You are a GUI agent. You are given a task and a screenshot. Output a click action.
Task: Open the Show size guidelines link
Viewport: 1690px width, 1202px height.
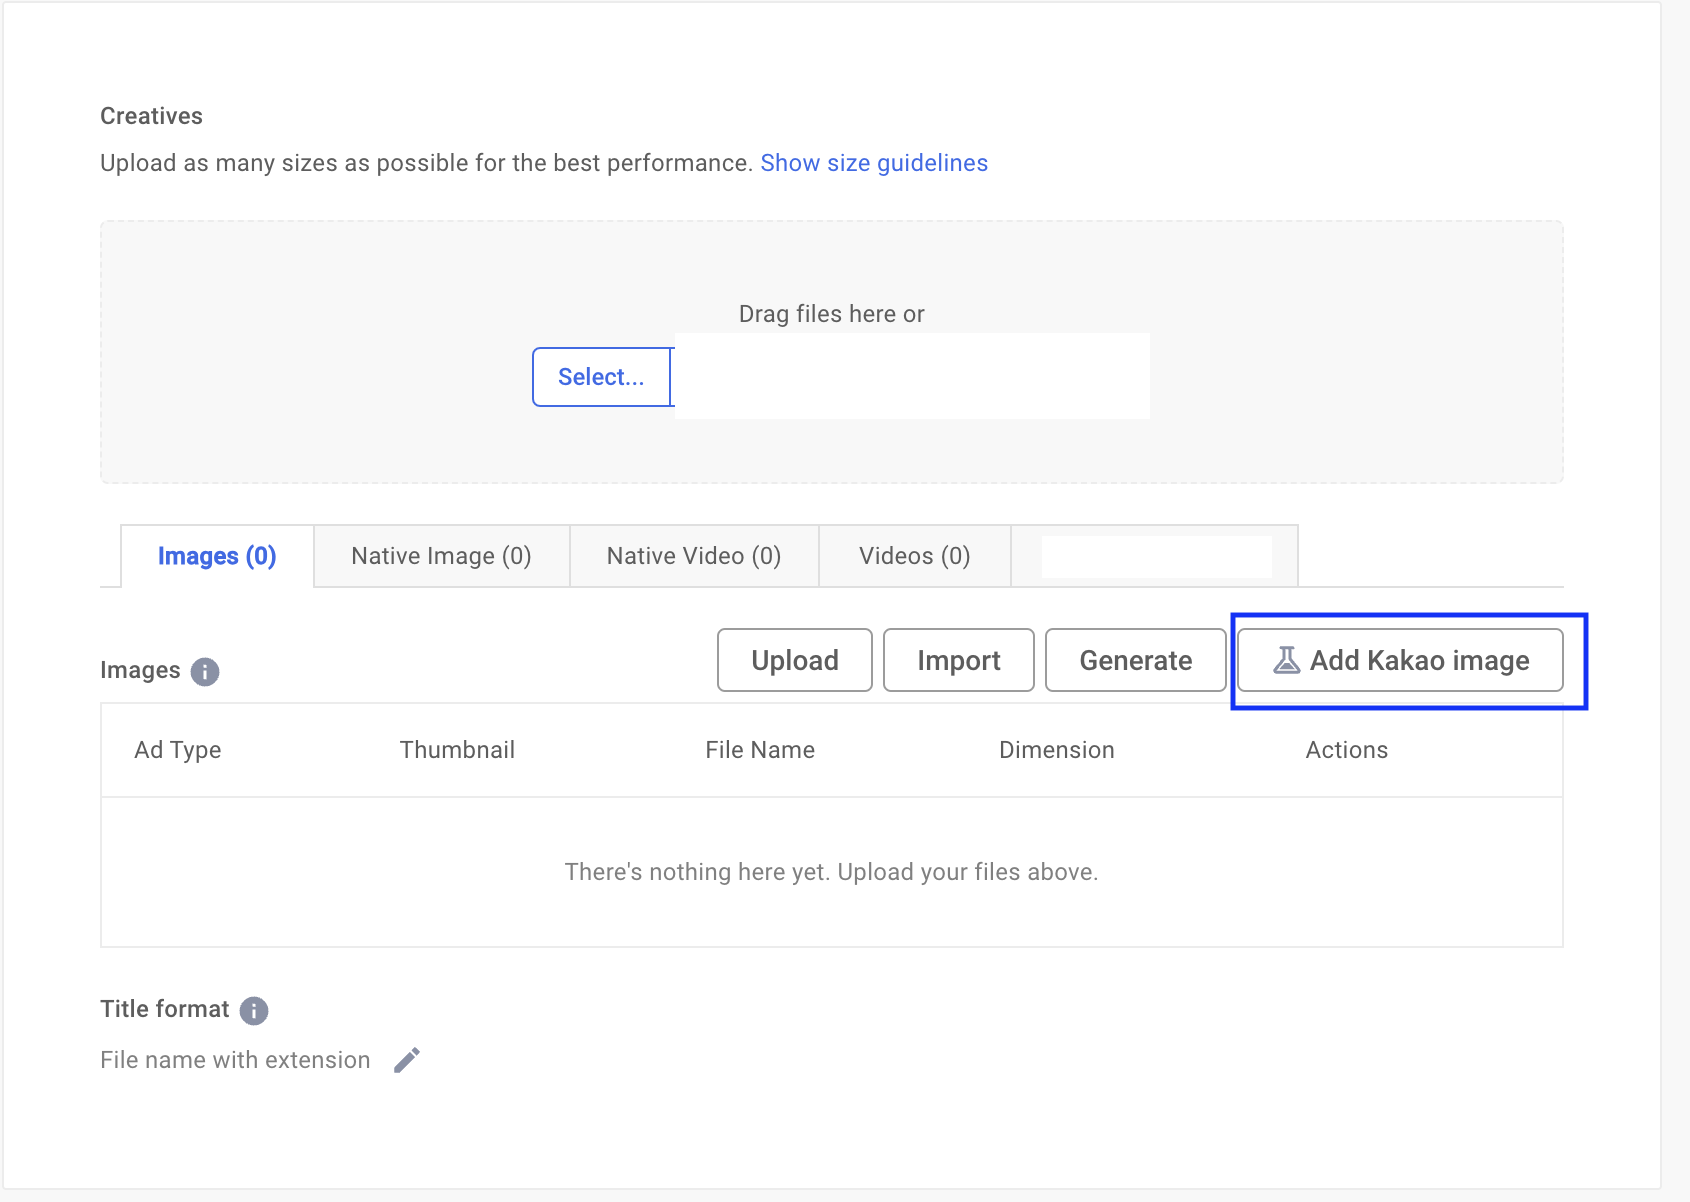[873, 163]
